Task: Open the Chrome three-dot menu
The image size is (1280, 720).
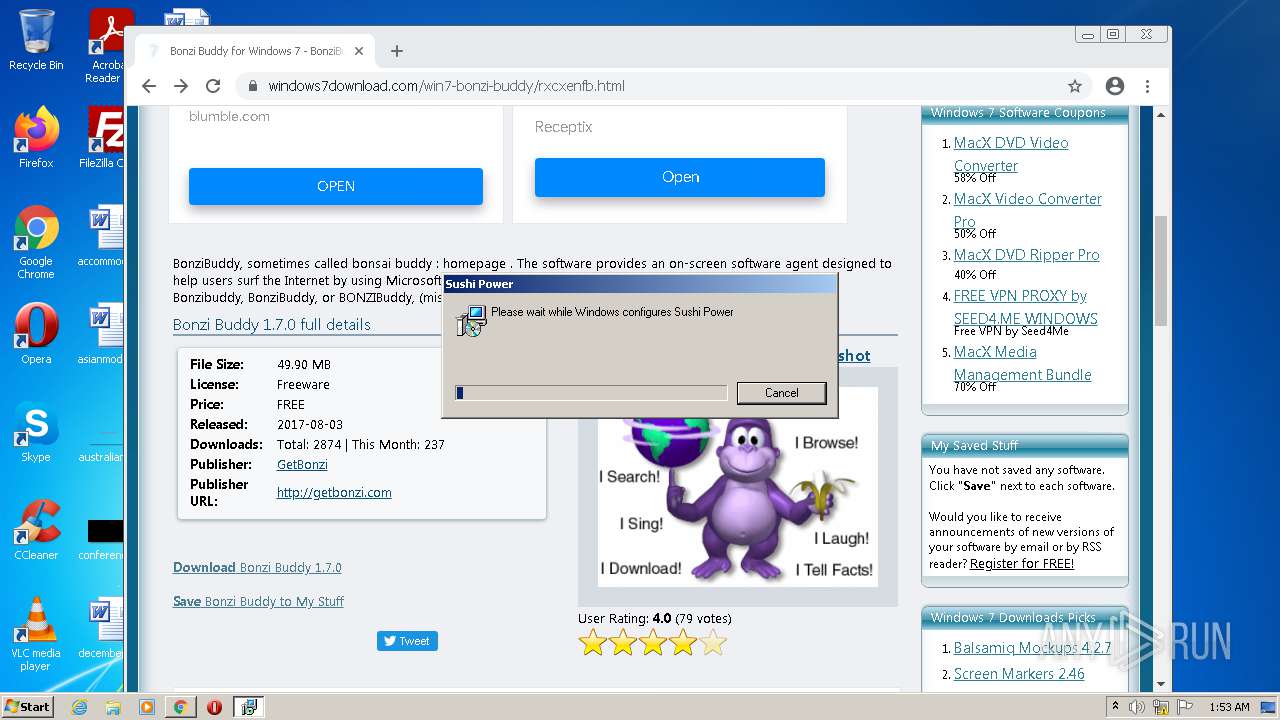Action: coord(1147,86)
